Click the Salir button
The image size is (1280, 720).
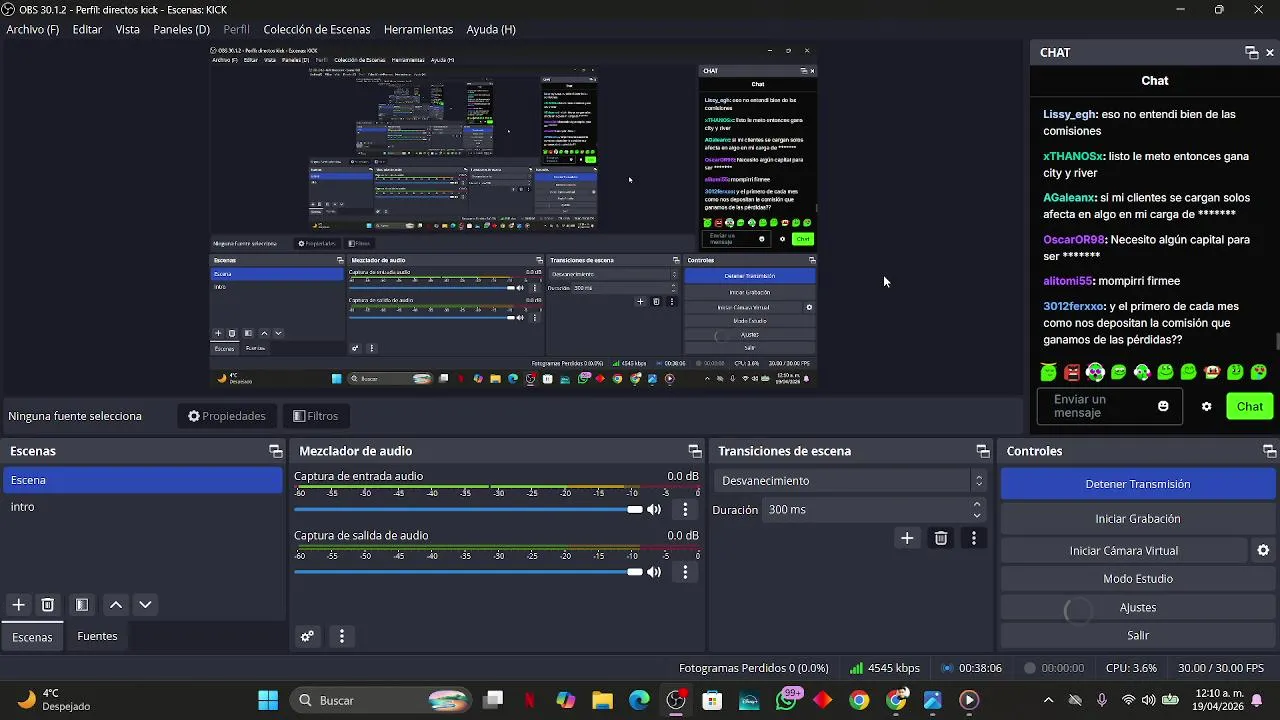coord(1138,635)
